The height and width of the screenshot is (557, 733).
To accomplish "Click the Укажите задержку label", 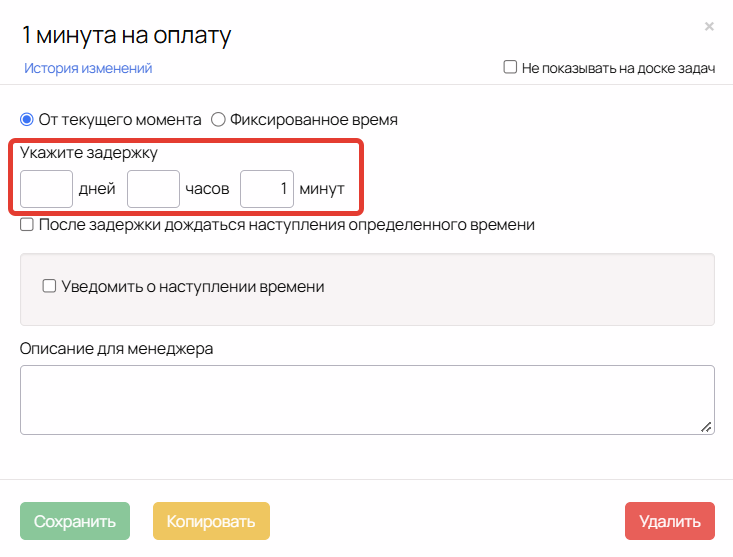I will (89, 153).
